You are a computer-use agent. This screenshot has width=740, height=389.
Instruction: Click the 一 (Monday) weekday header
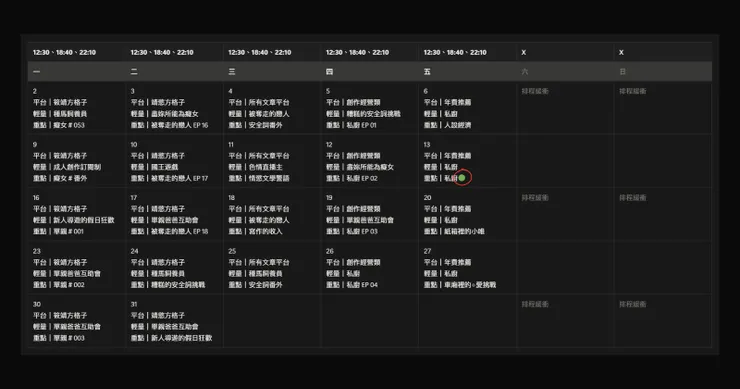(x=36, y=72)
